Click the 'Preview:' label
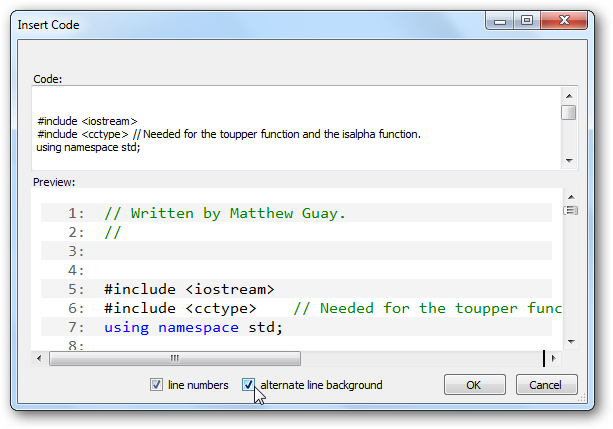The image size is (613, 429). (54, 182)
